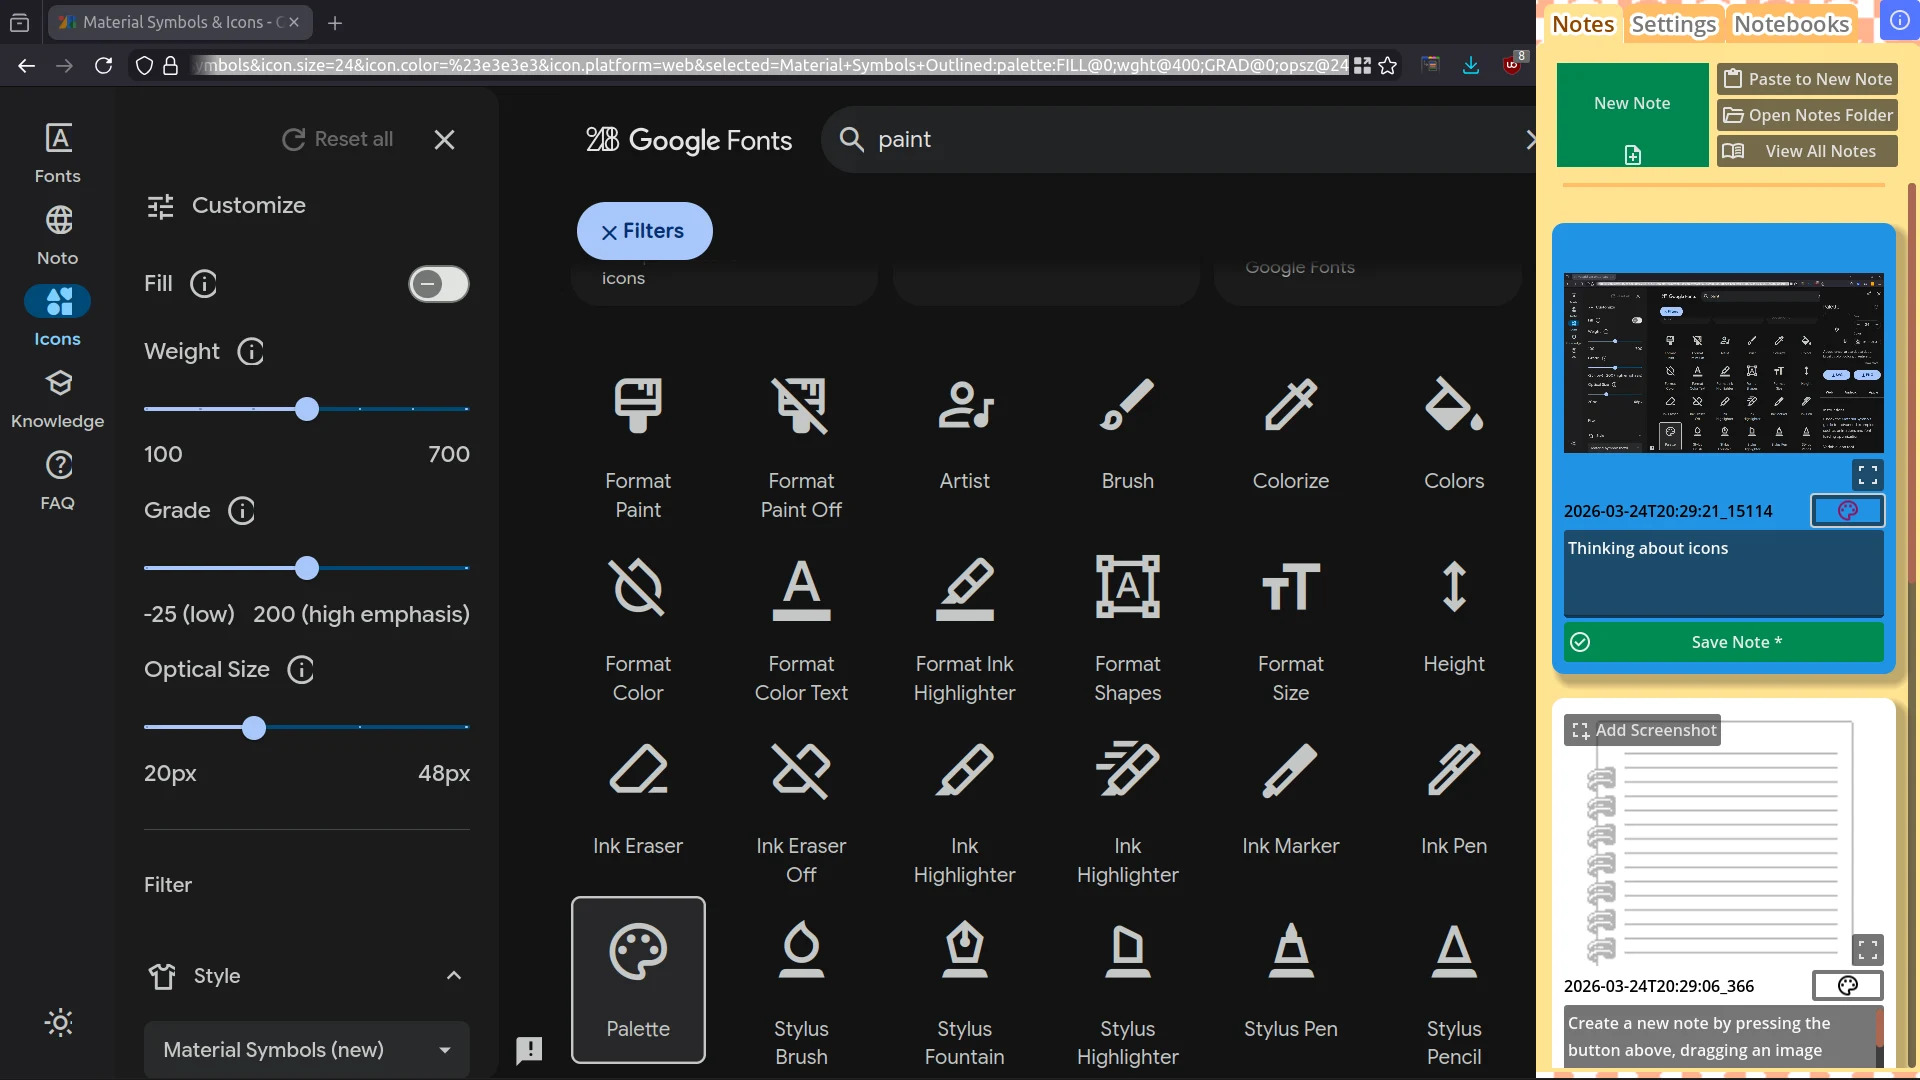Choose the Format Shapes icon
Image resolution: width=1920 pixels, height=1080 pixels.
(x=1127, y=588)
